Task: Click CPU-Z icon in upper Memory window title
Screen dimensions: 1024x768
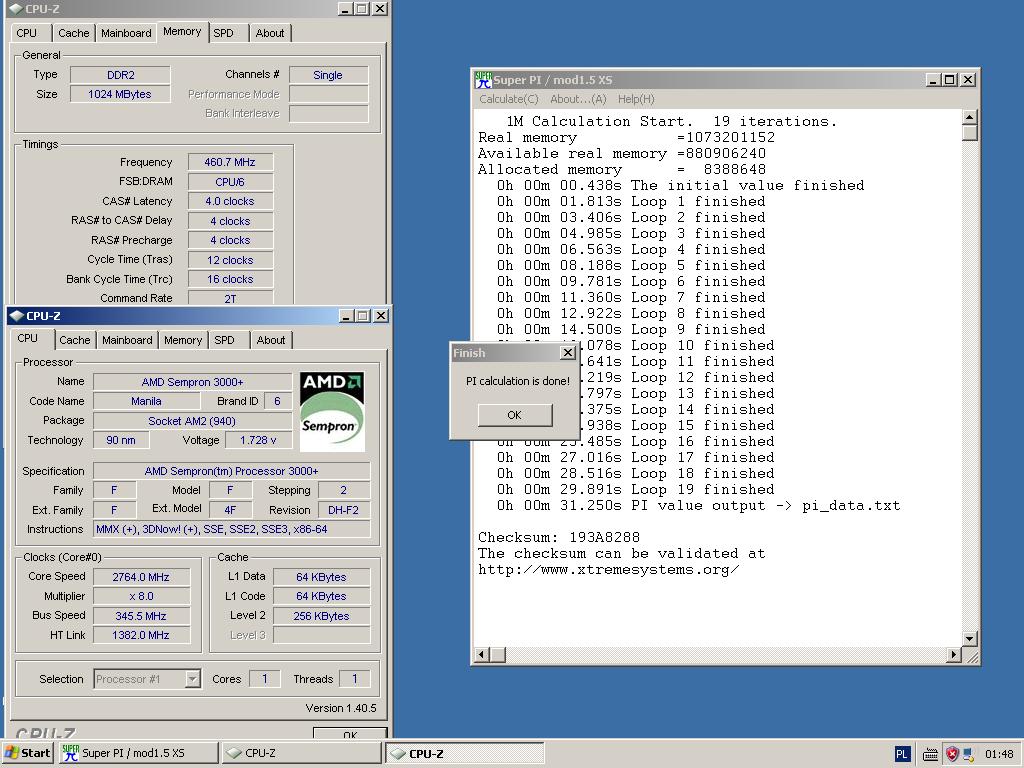Action: [16, 8]
